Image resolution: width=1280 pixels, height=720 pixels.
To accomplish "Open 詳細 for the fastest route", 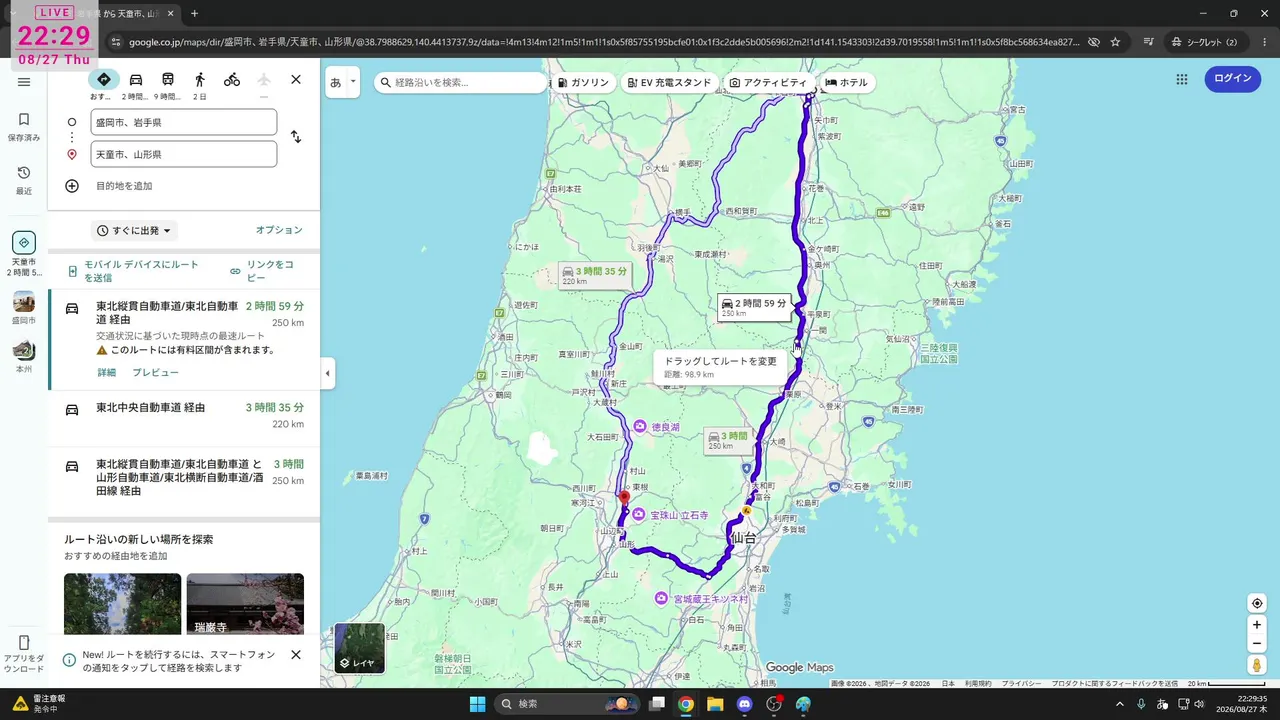I will click(106, 373).
